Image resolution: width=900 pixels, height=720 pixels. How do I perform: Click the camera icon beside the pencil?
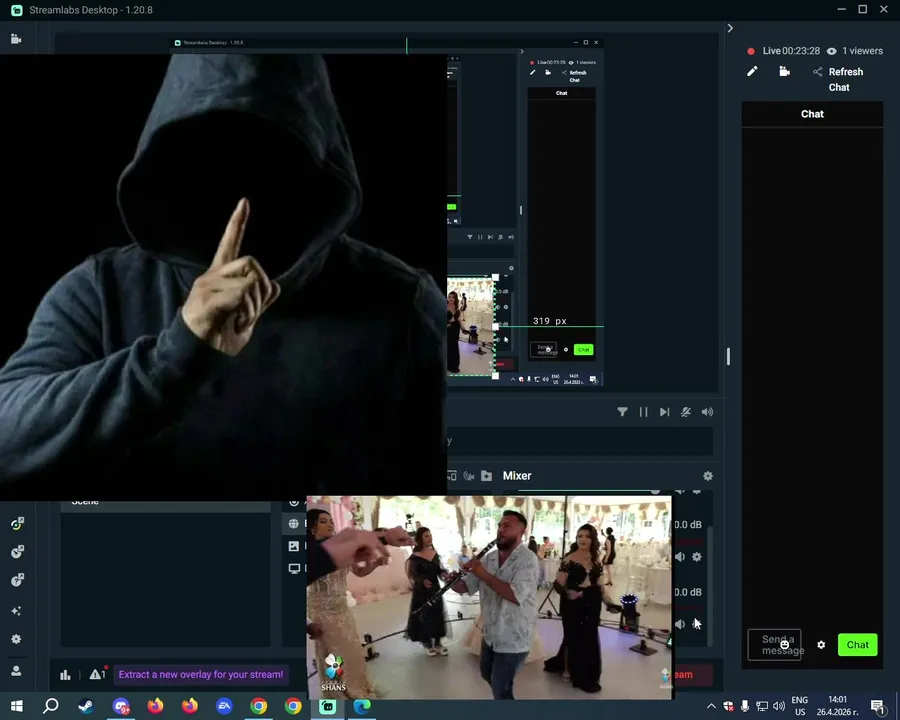(x=785, y=71)
